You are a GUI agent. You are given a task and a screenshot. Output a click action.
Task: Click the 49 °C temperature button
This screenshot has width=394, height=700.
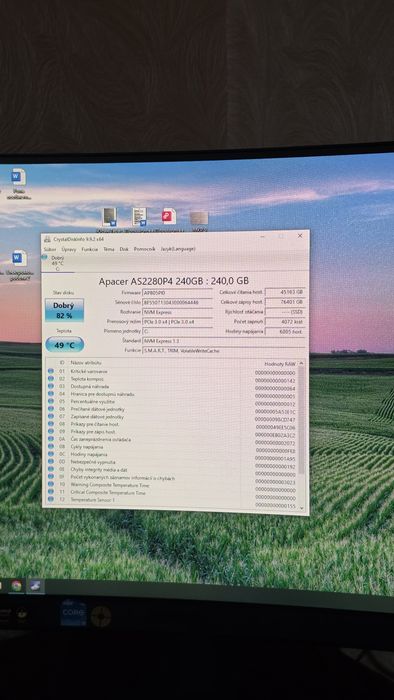pos(65,345)
